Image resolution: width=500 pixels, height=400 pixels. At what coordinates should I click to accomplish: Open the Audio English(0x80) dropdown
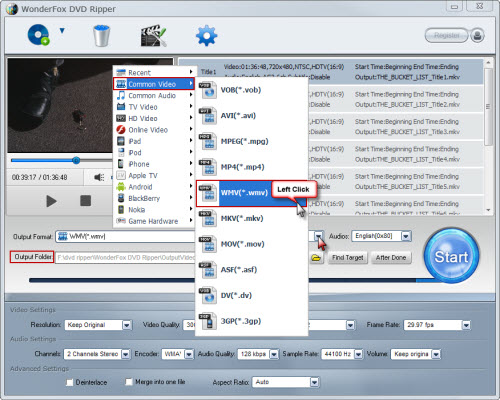point(406,236)
